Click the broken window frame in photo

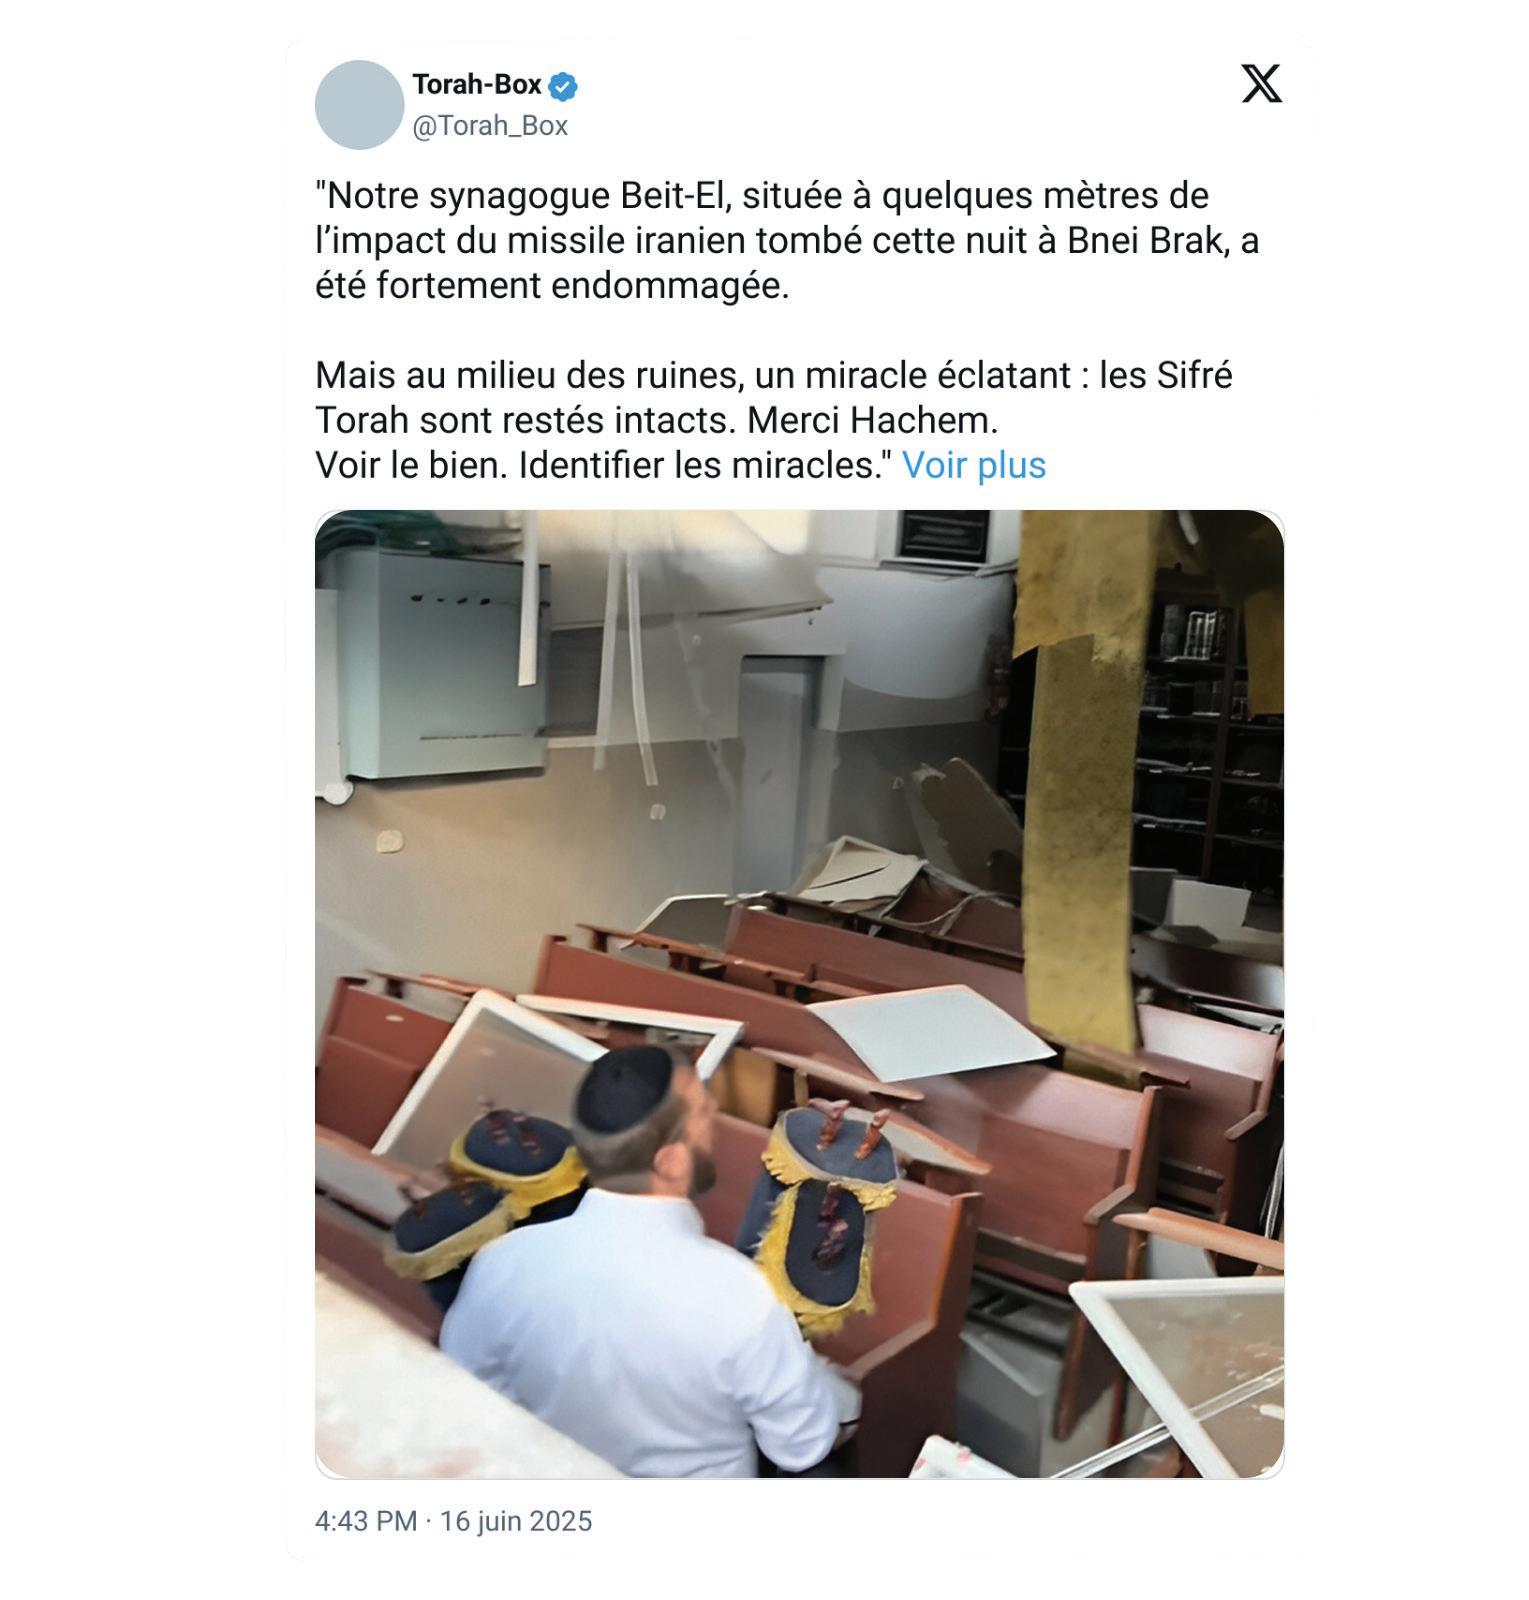point(1182,1375)
